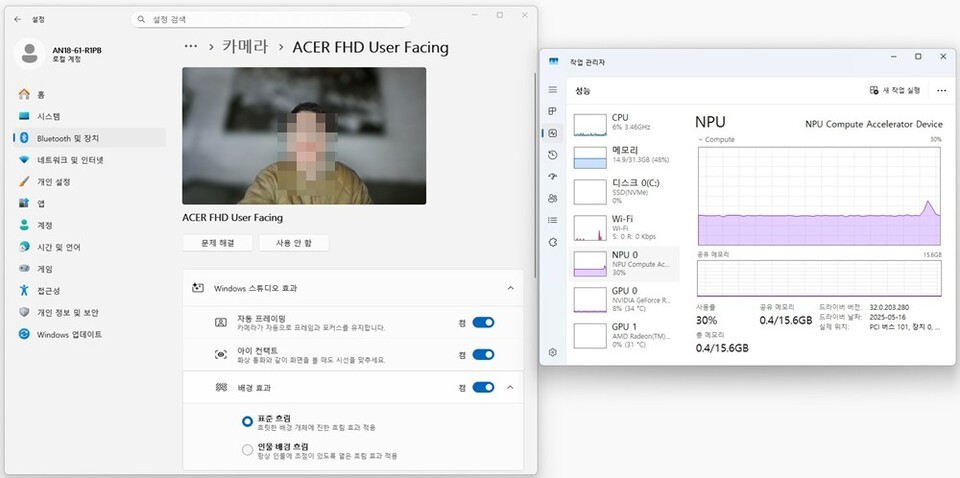Click the 시간 및 언어 globe clock icon

point(24,247)
